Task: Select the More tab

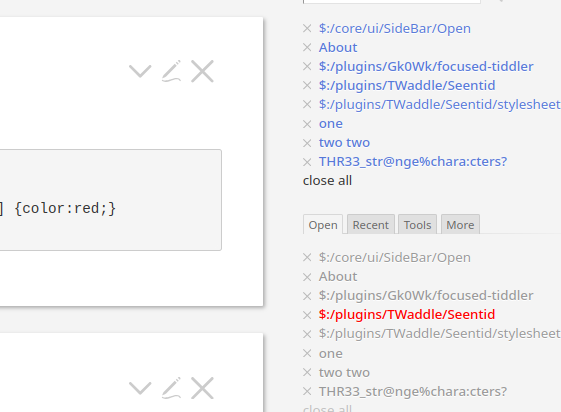Action: click(460, 225)
